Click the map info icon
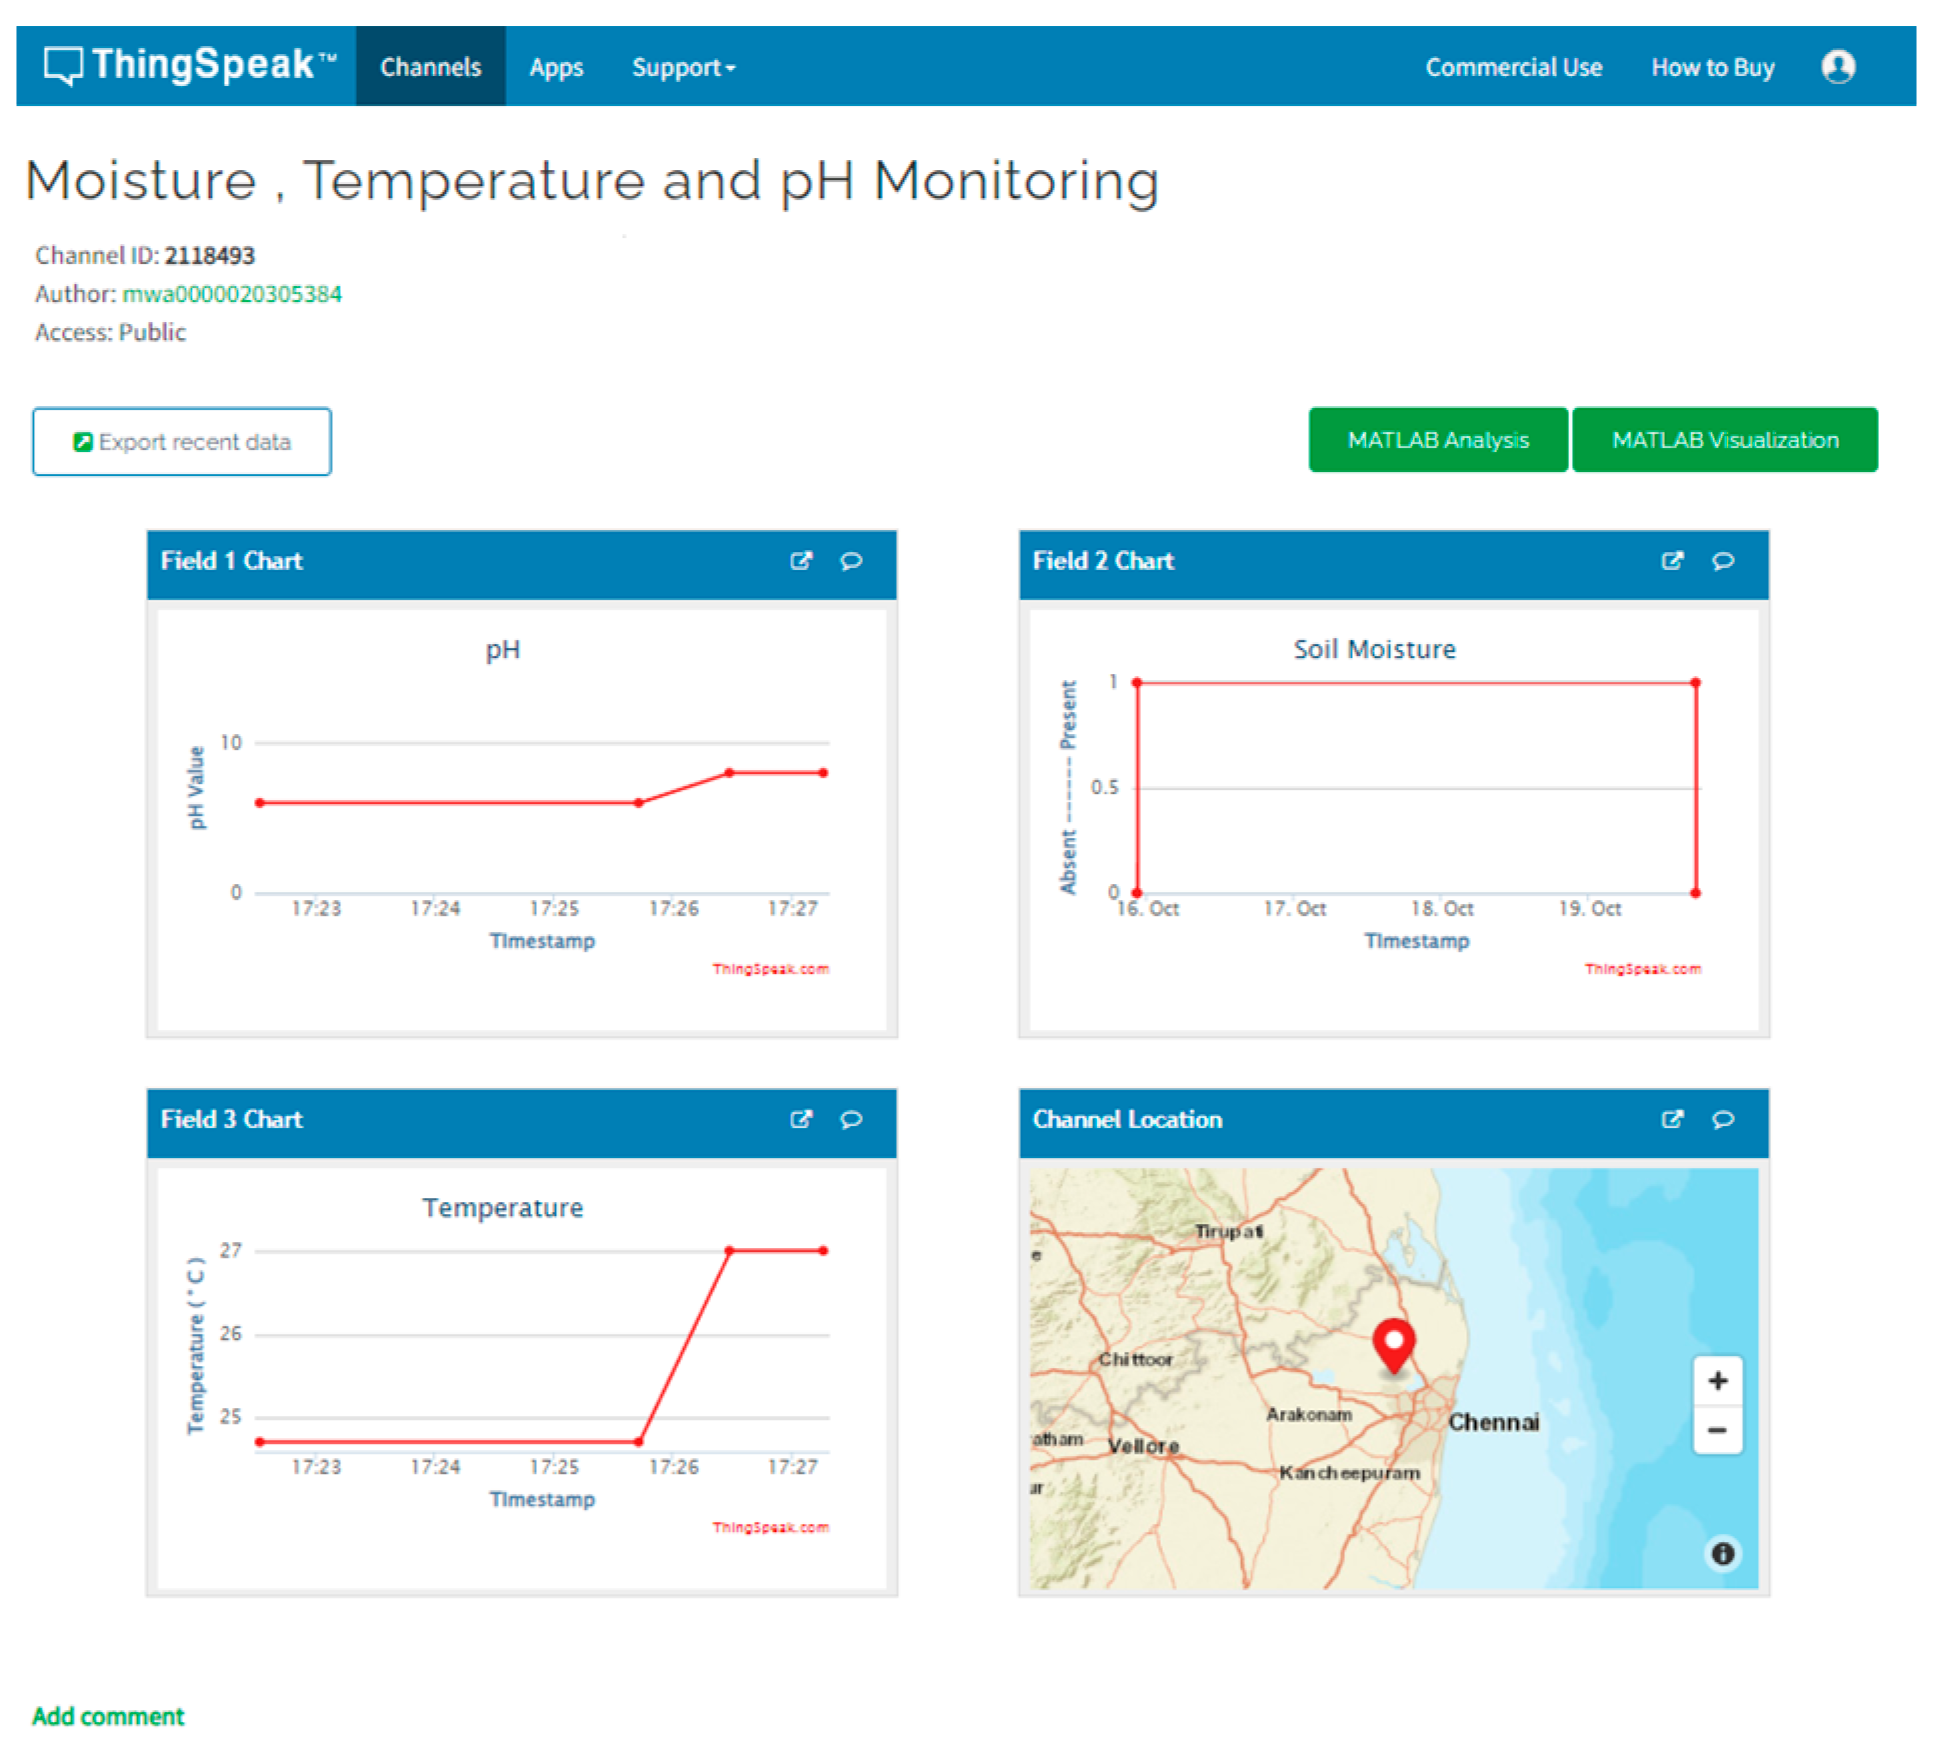The image size is (1934, 1748). click(1722, 1553)
